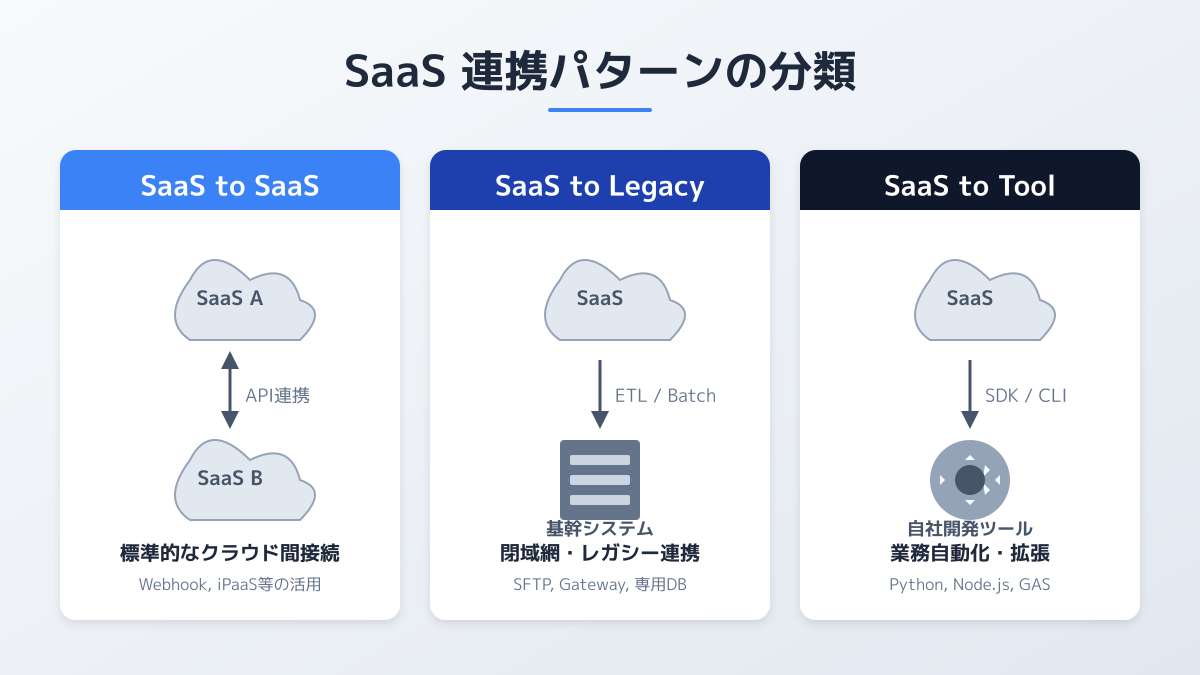Screen dimensions: 1200x675
Task: Click the double-headed API連携 arrow
Action: (230, 390)
